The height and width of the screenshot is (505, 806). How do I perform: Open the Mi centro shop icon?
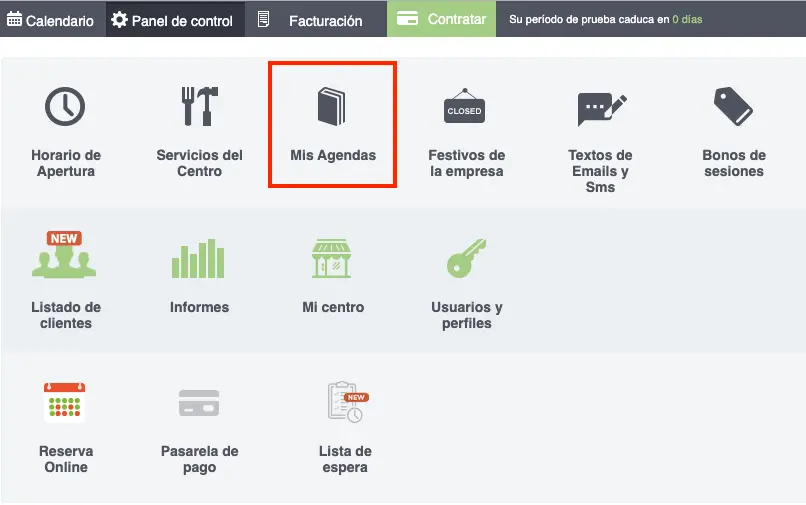coord(332,258)
